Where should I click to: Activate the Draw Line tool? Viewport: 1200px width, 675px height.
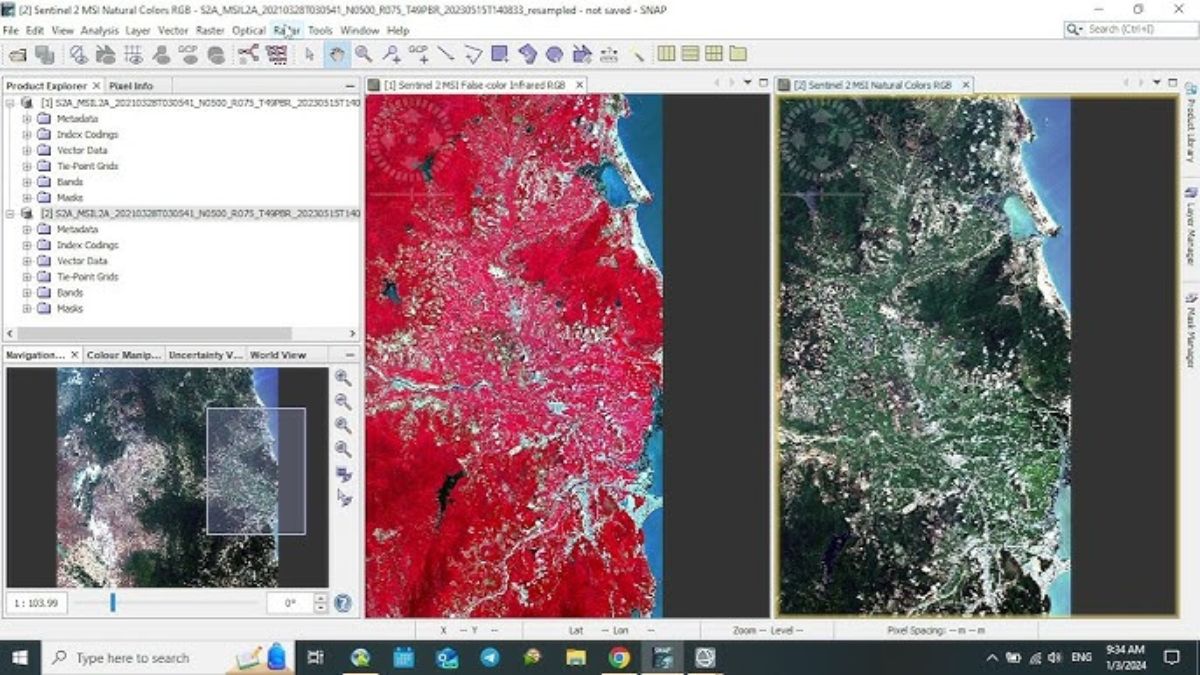tap(445, 54)
